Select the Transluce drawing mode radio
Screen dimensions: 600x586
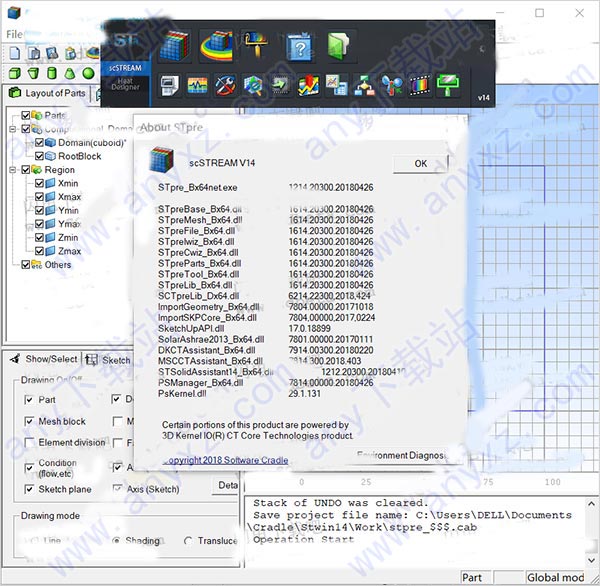tap(188, 541)
